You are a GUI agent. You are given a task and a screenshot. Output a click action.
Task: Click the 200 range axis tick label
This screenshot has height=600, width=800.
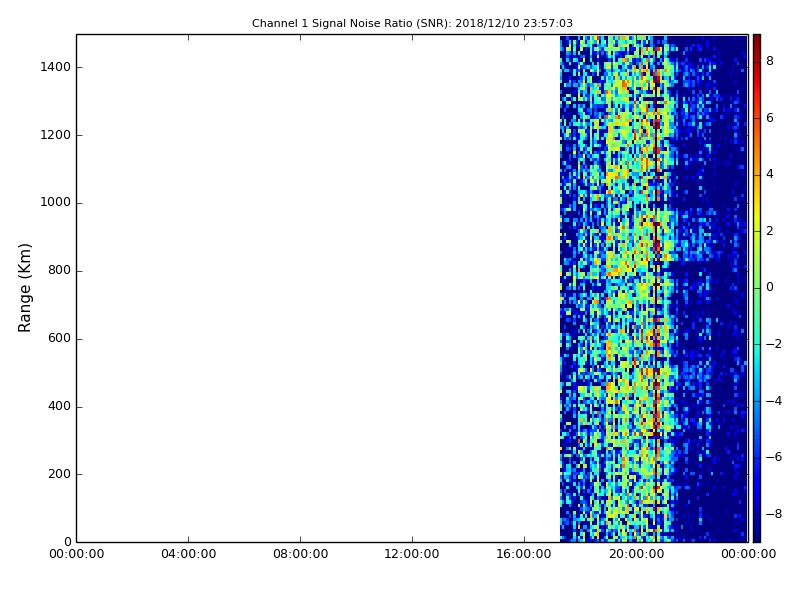point(57,474)
